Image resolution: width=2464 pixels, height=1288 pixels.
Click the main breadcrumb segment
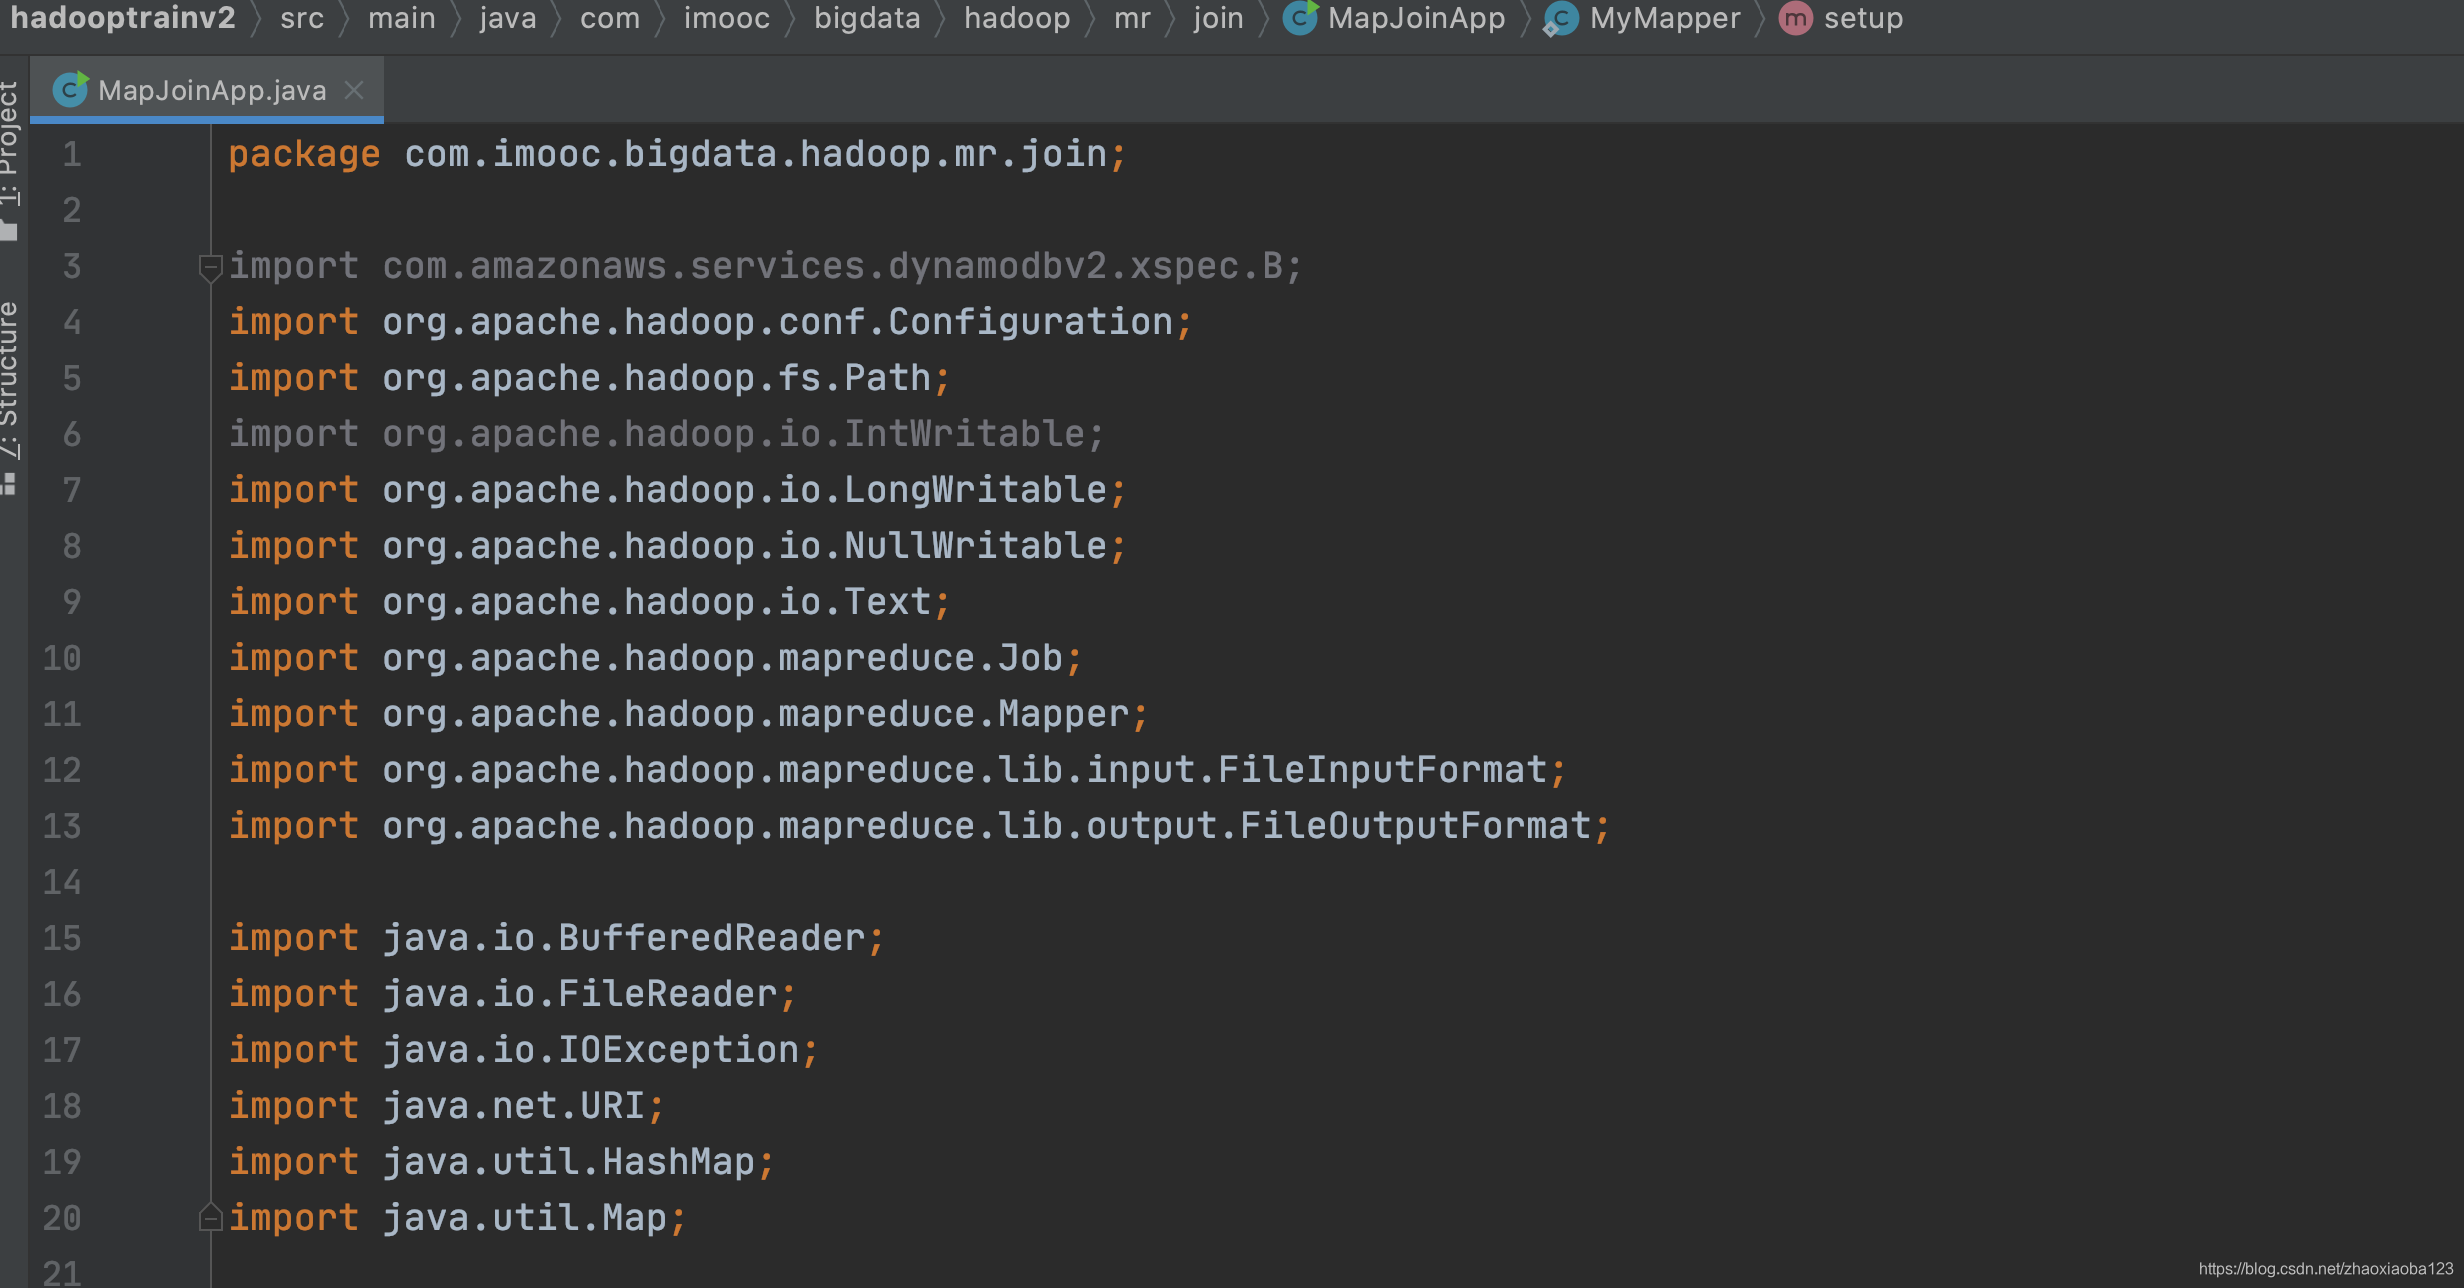click(402, 18)
